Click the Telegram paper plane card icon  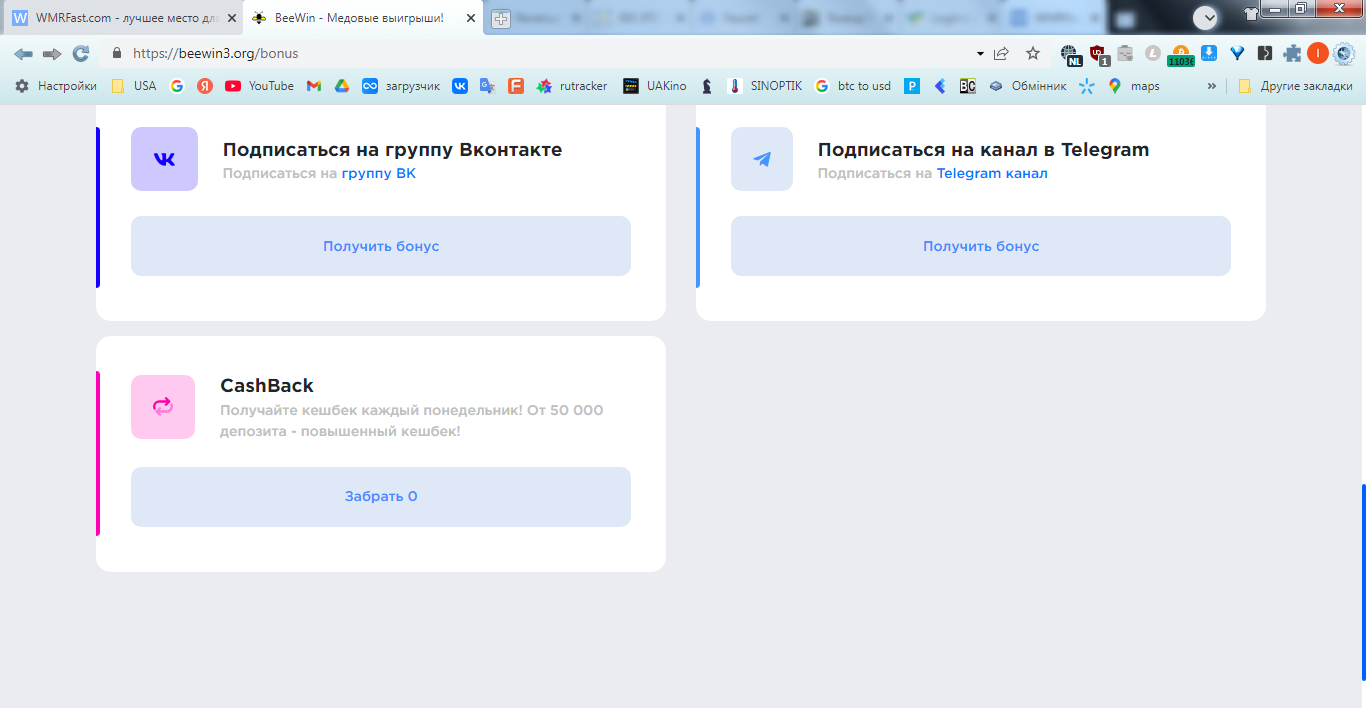(x=762, y=159)
